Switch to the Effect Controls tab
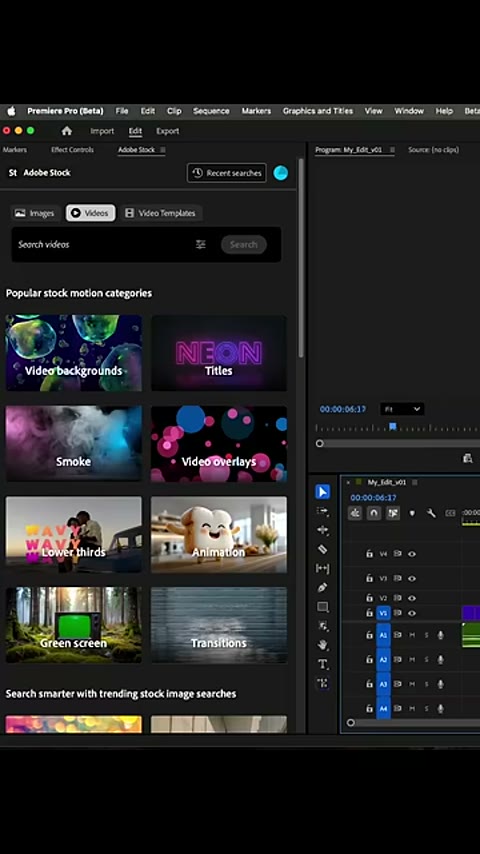Viewport: 480px width, 854px height. (x=72, y=150)
